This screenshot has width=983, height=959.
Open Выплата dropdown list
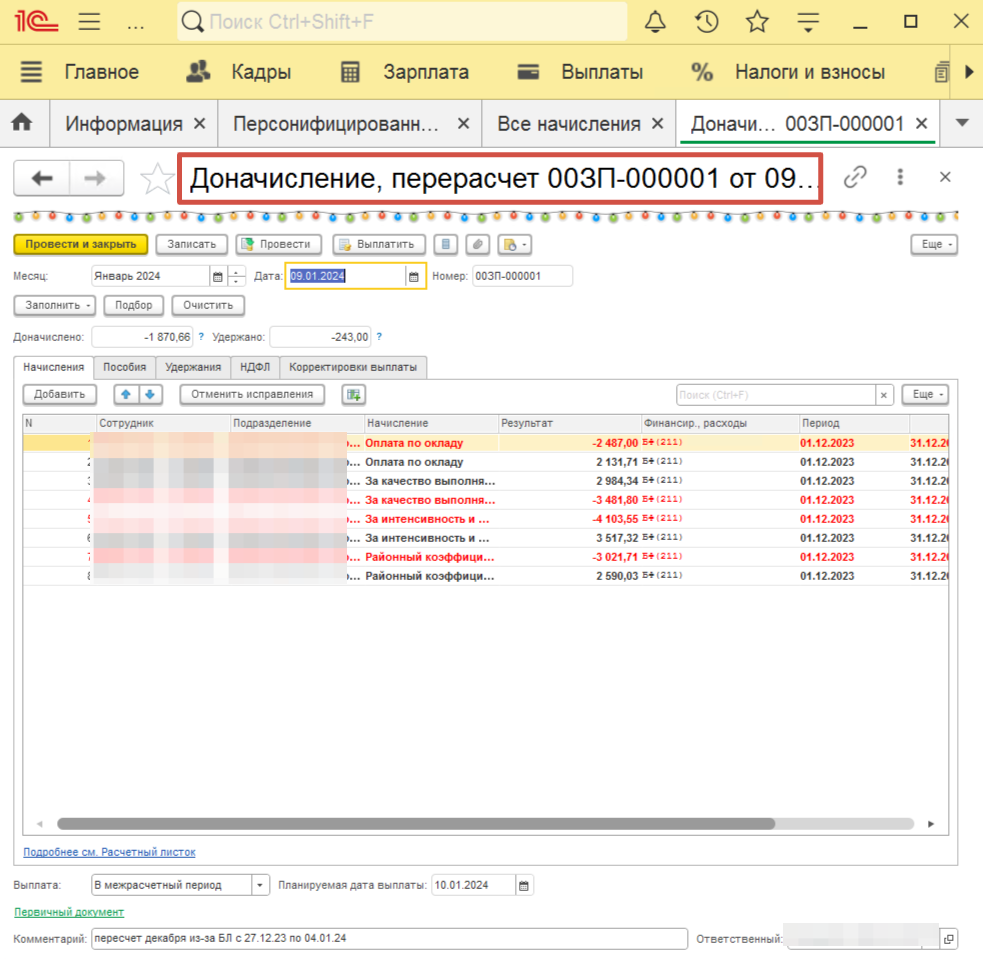[x=260, y=886]
